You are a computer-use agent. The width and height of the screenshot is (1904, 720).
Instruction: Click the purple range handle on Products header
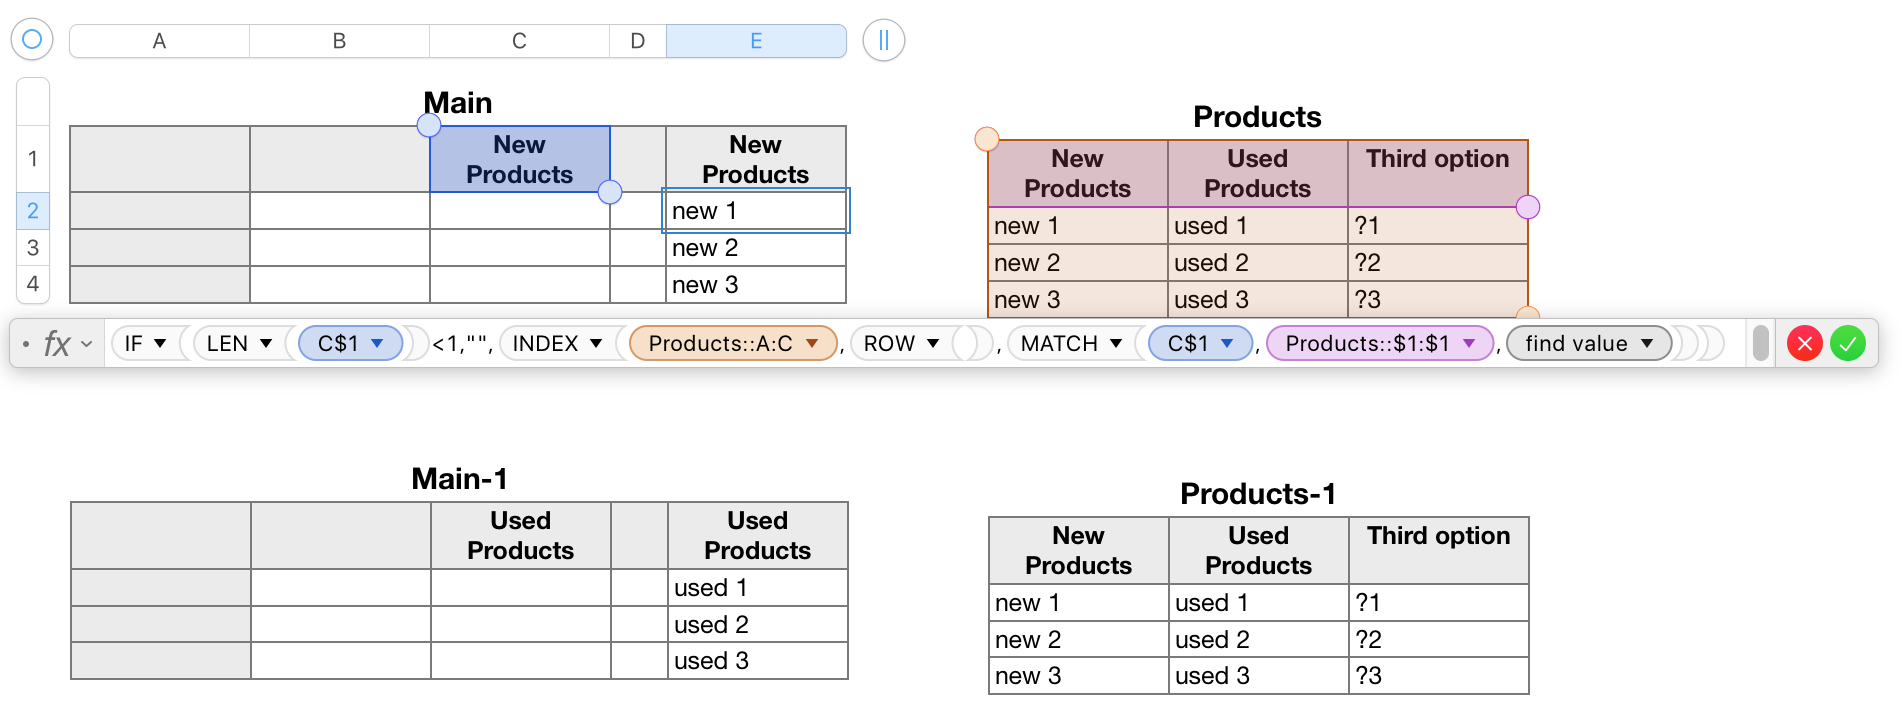pyautogui.click(x=1528, y=207)
